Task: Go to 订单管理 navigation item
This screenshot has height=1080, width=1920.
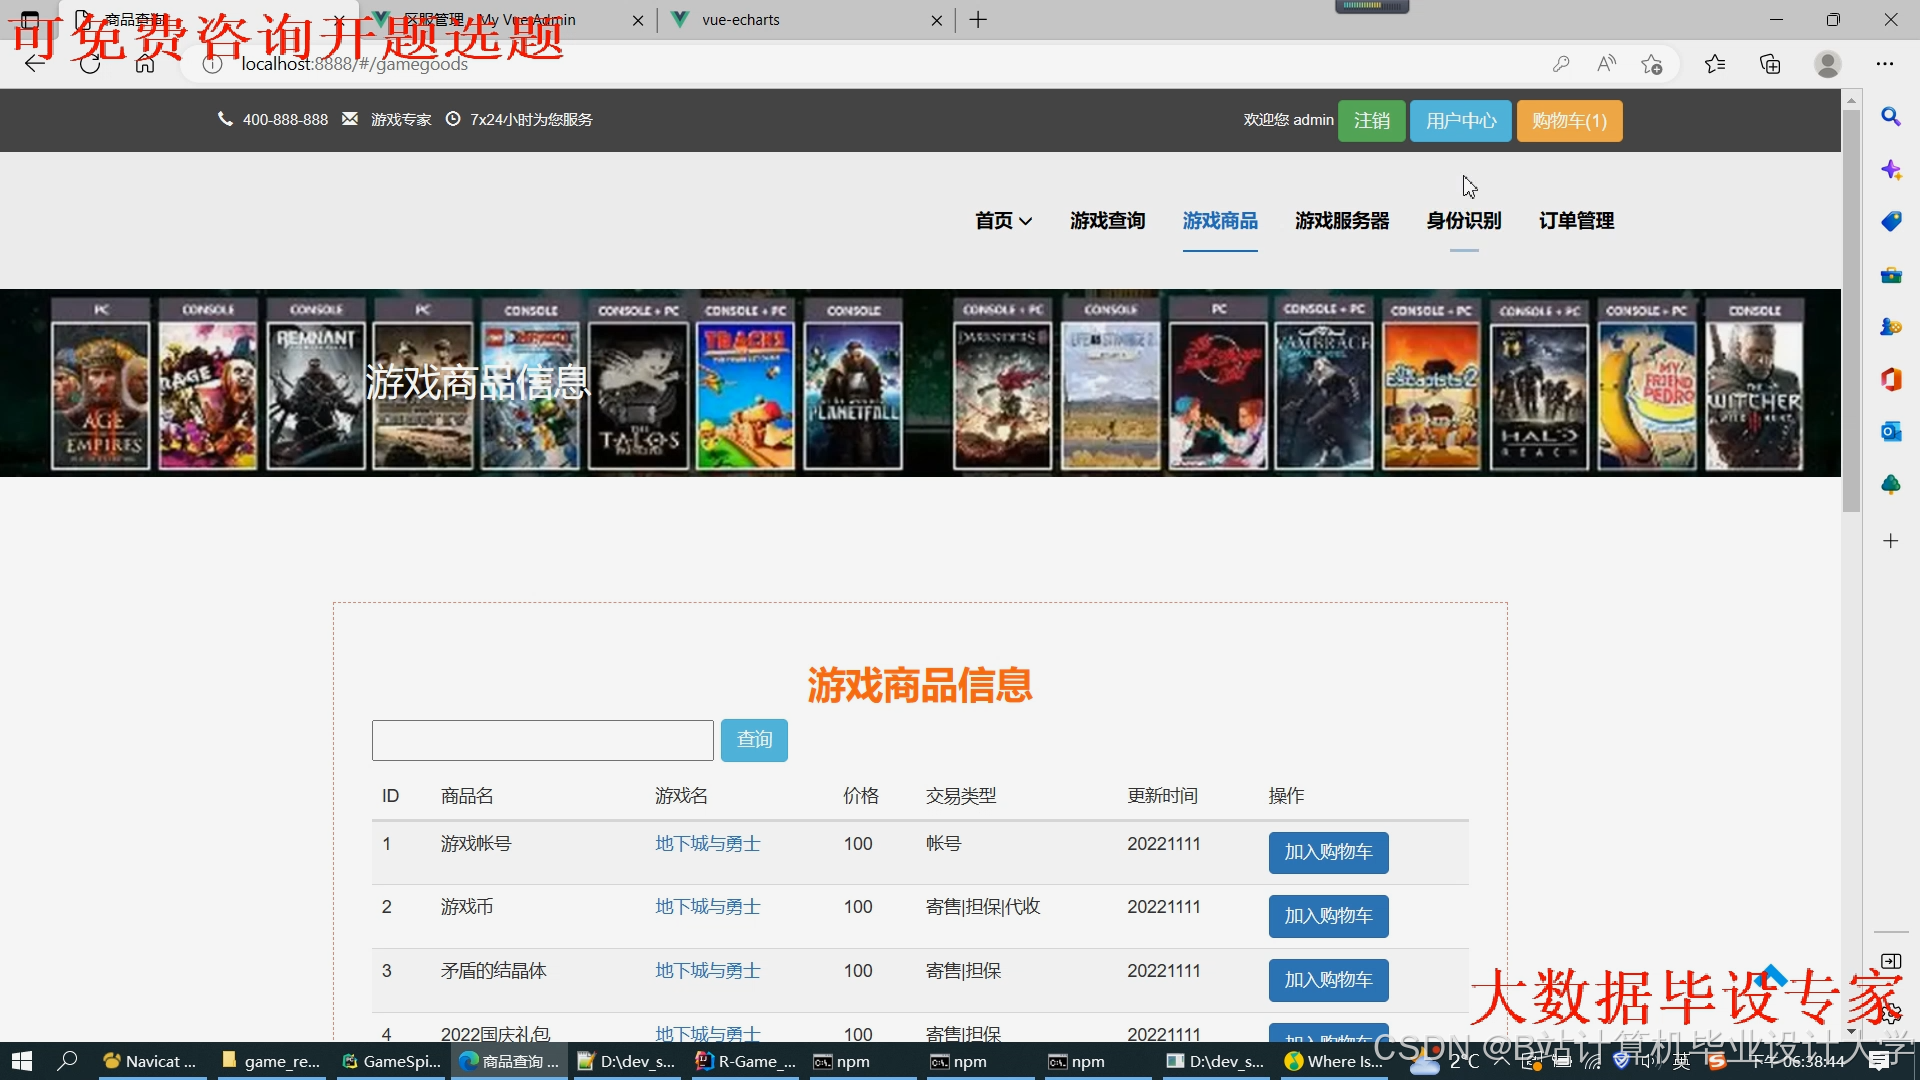Action: [x=1576, y=221]
